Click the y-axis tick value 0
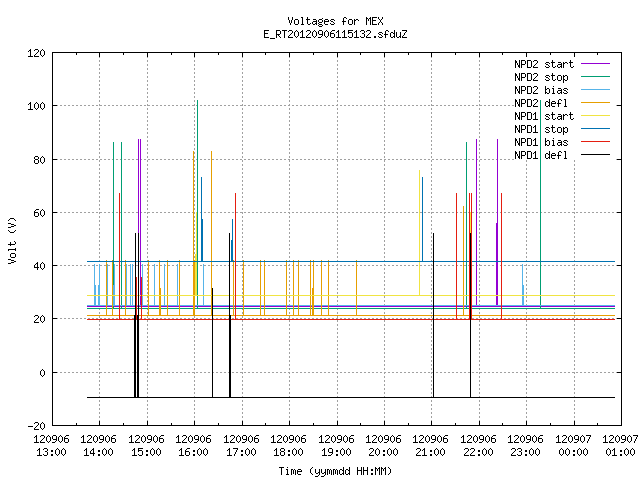Image resolution: width=640 pixels, height=480 pixels. tap(42, 373)
